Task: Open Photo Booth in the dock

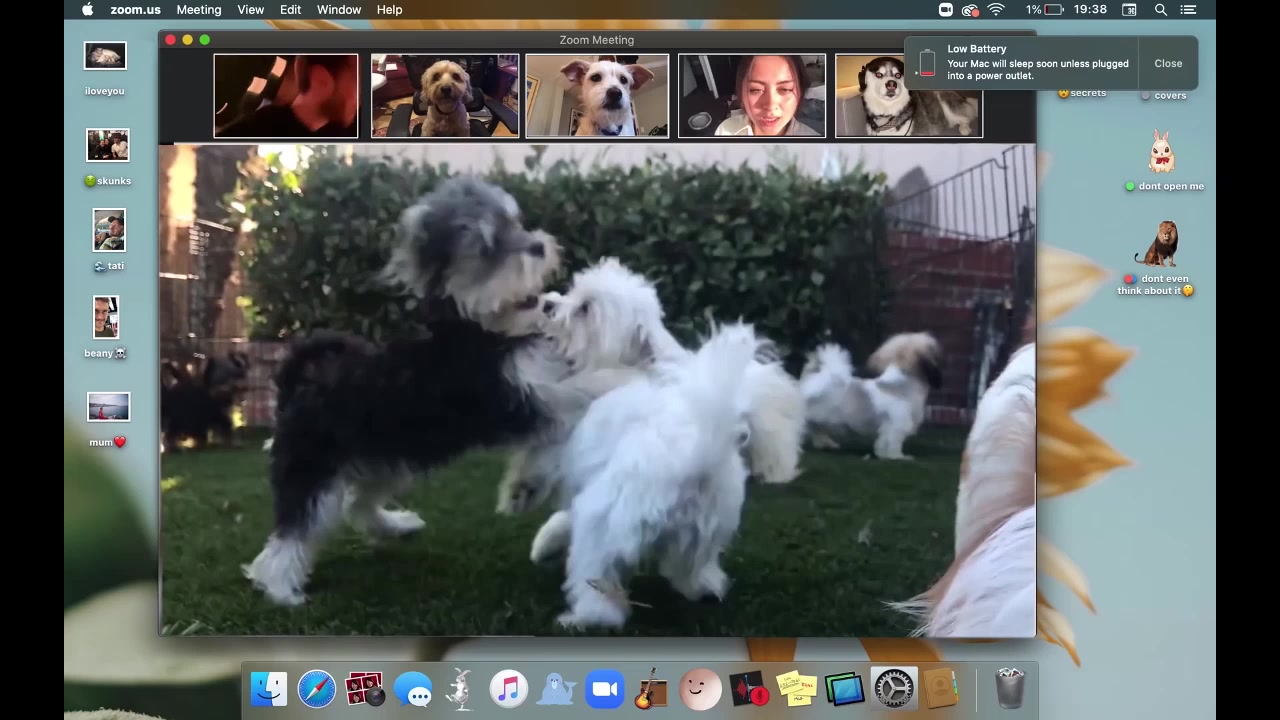Action: pos(364,689)
